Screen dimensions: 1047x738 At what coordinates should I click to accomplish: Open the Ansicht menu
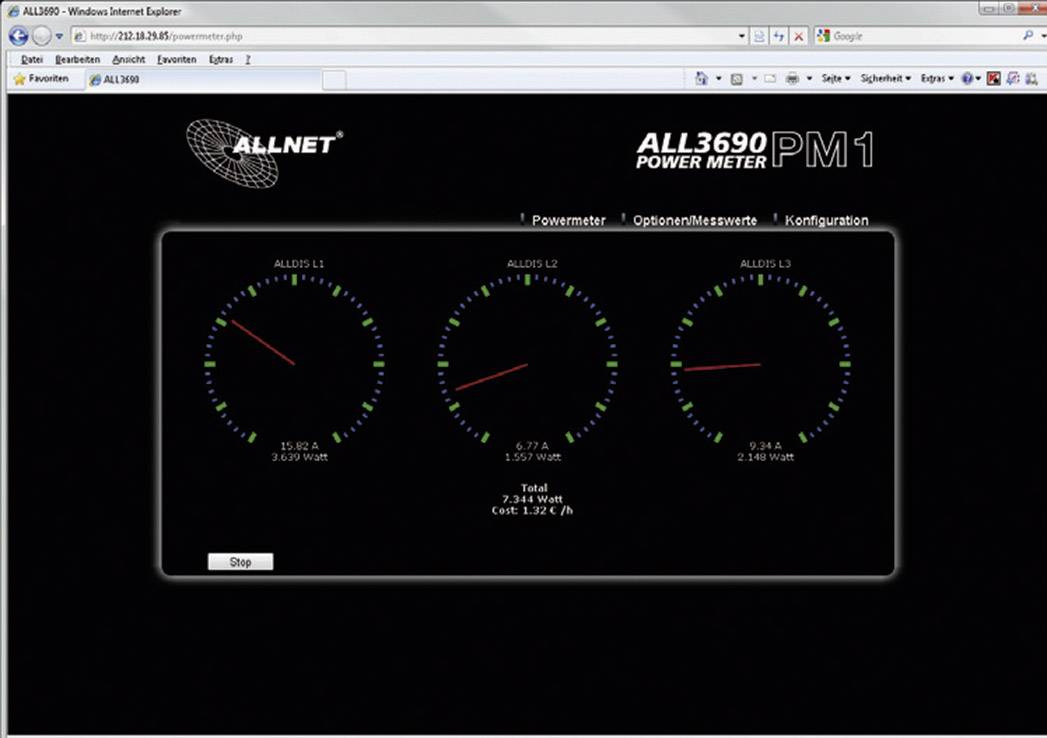(128, 59)
